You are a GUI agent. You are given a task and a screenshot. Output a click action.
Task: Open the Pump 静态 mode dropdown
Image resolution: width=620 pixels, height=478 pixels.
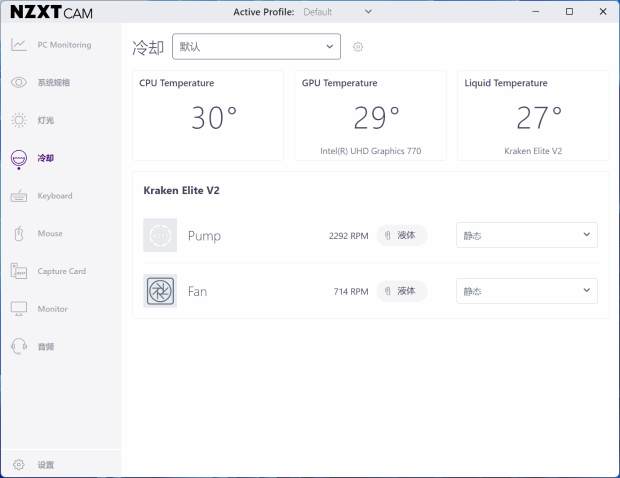(x=527, y=235)
